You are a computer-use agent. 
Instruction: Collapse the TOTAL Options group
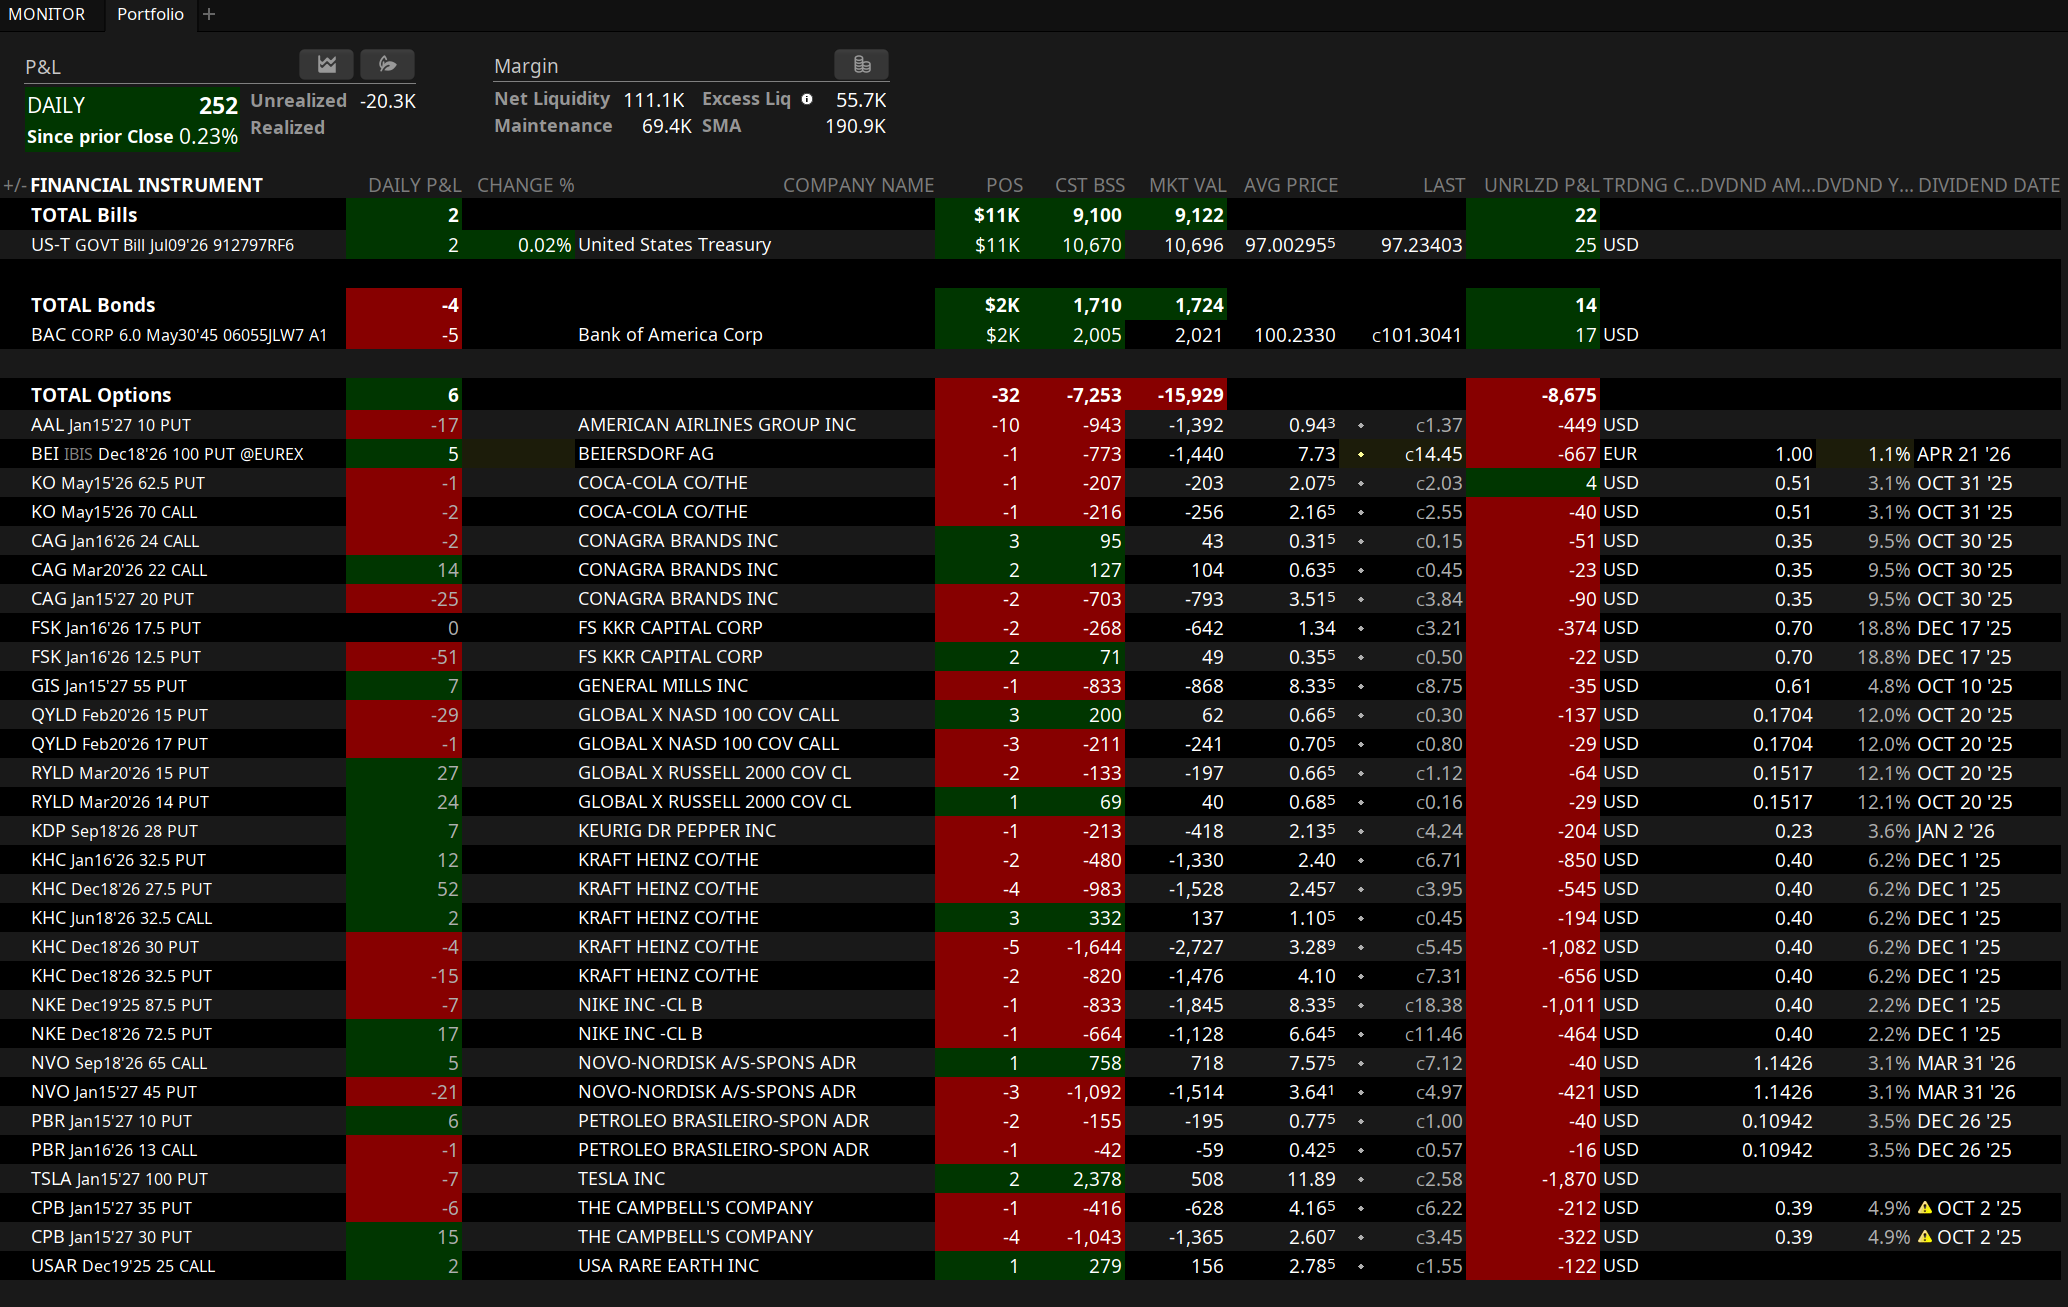[100, 395]
